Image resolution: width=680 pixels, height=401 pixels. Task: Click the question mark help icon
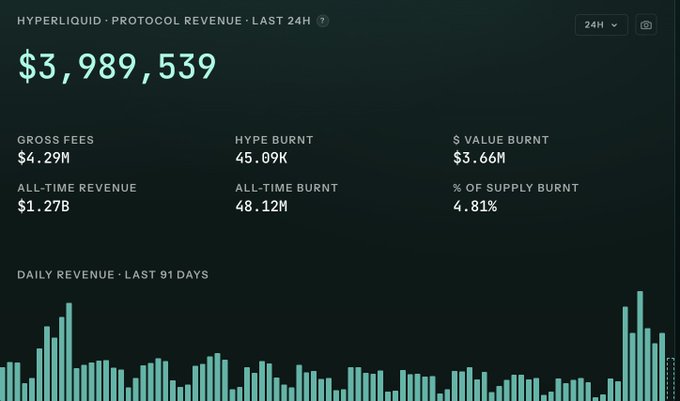click(322, 21)
